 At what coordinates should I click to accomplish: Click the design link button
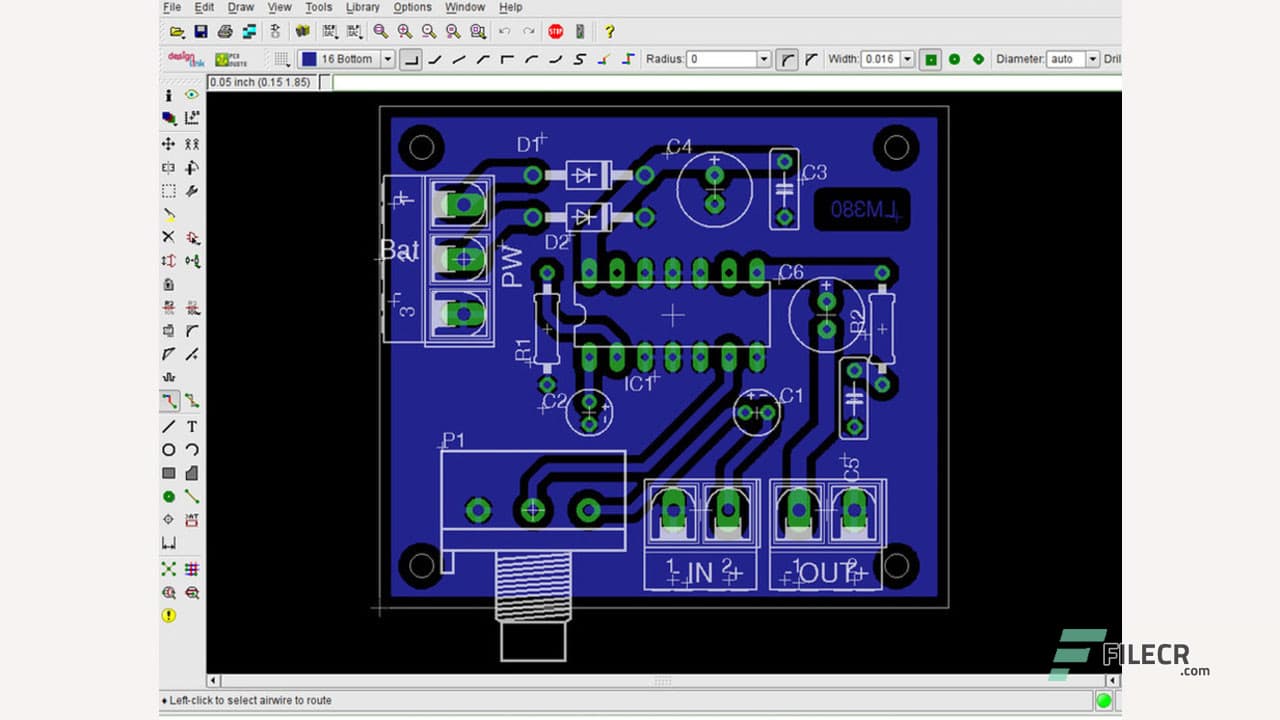185,59
